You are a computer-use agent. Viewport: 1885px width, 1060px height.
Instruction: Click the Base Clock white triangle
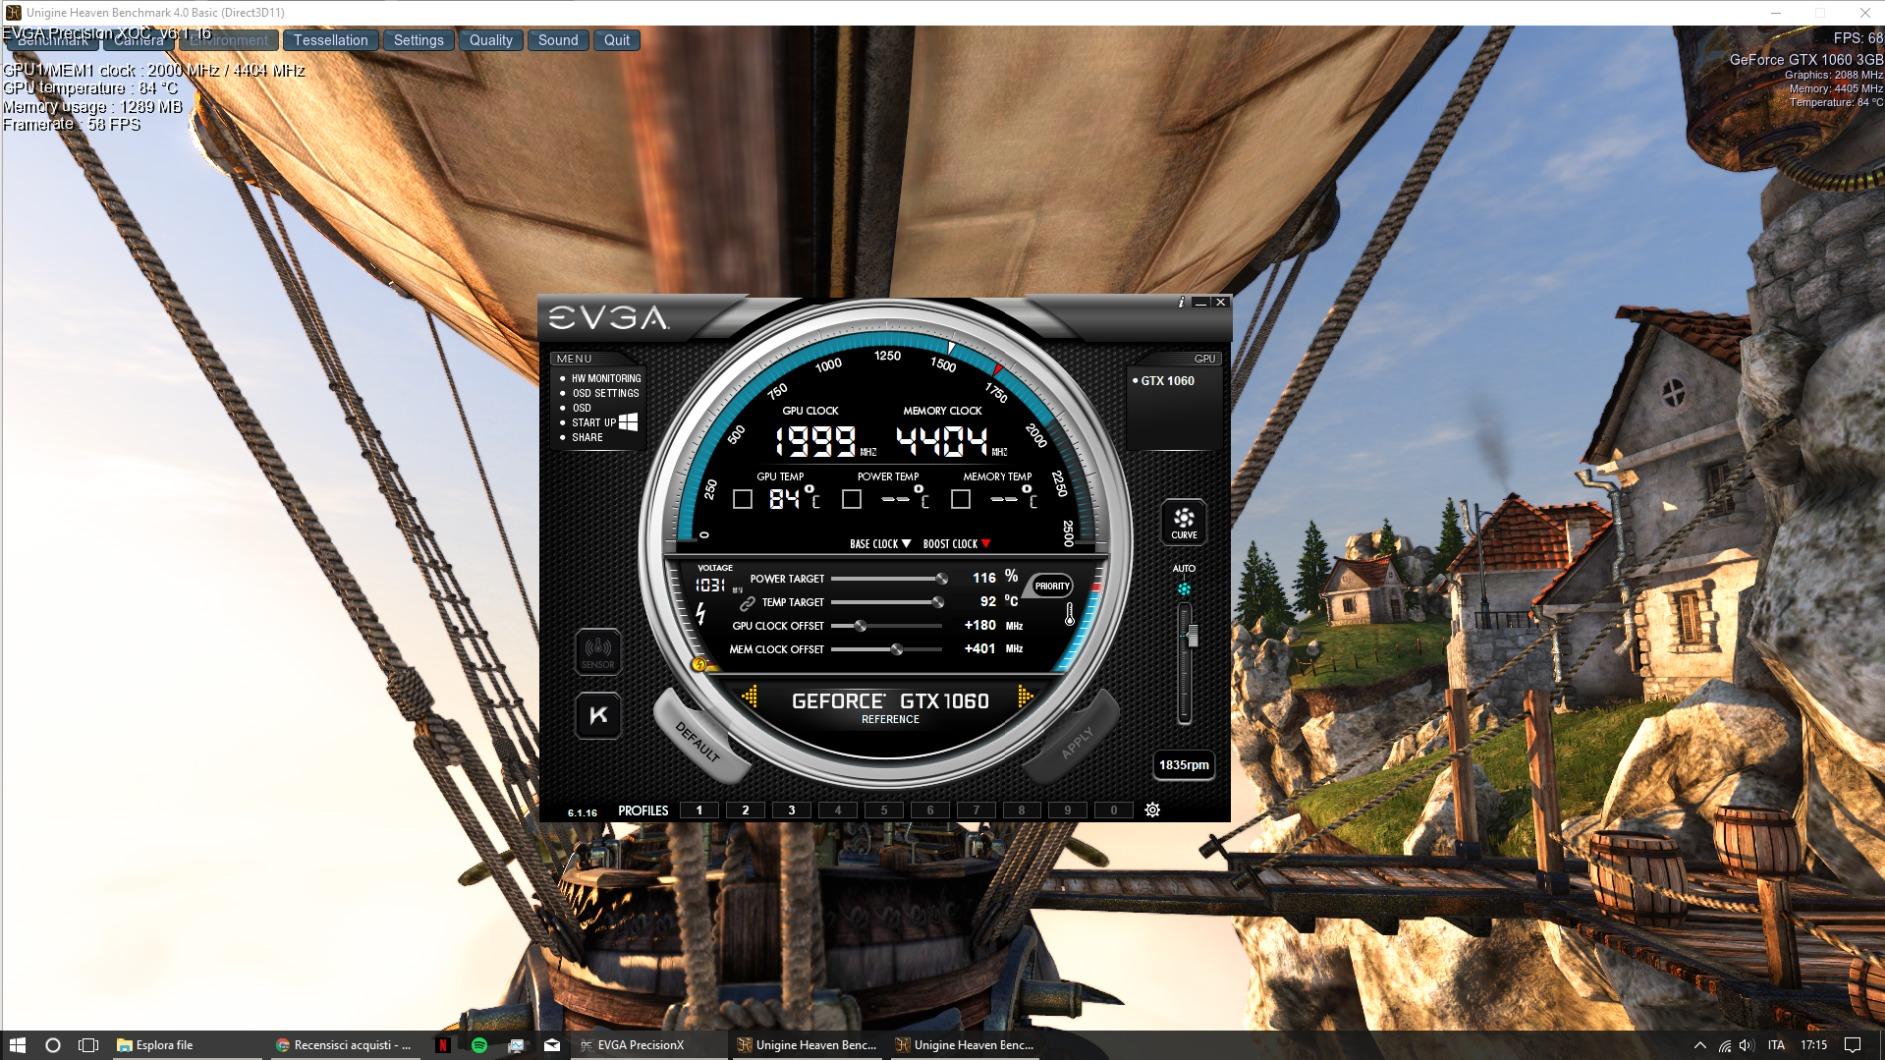click(906, 544)
